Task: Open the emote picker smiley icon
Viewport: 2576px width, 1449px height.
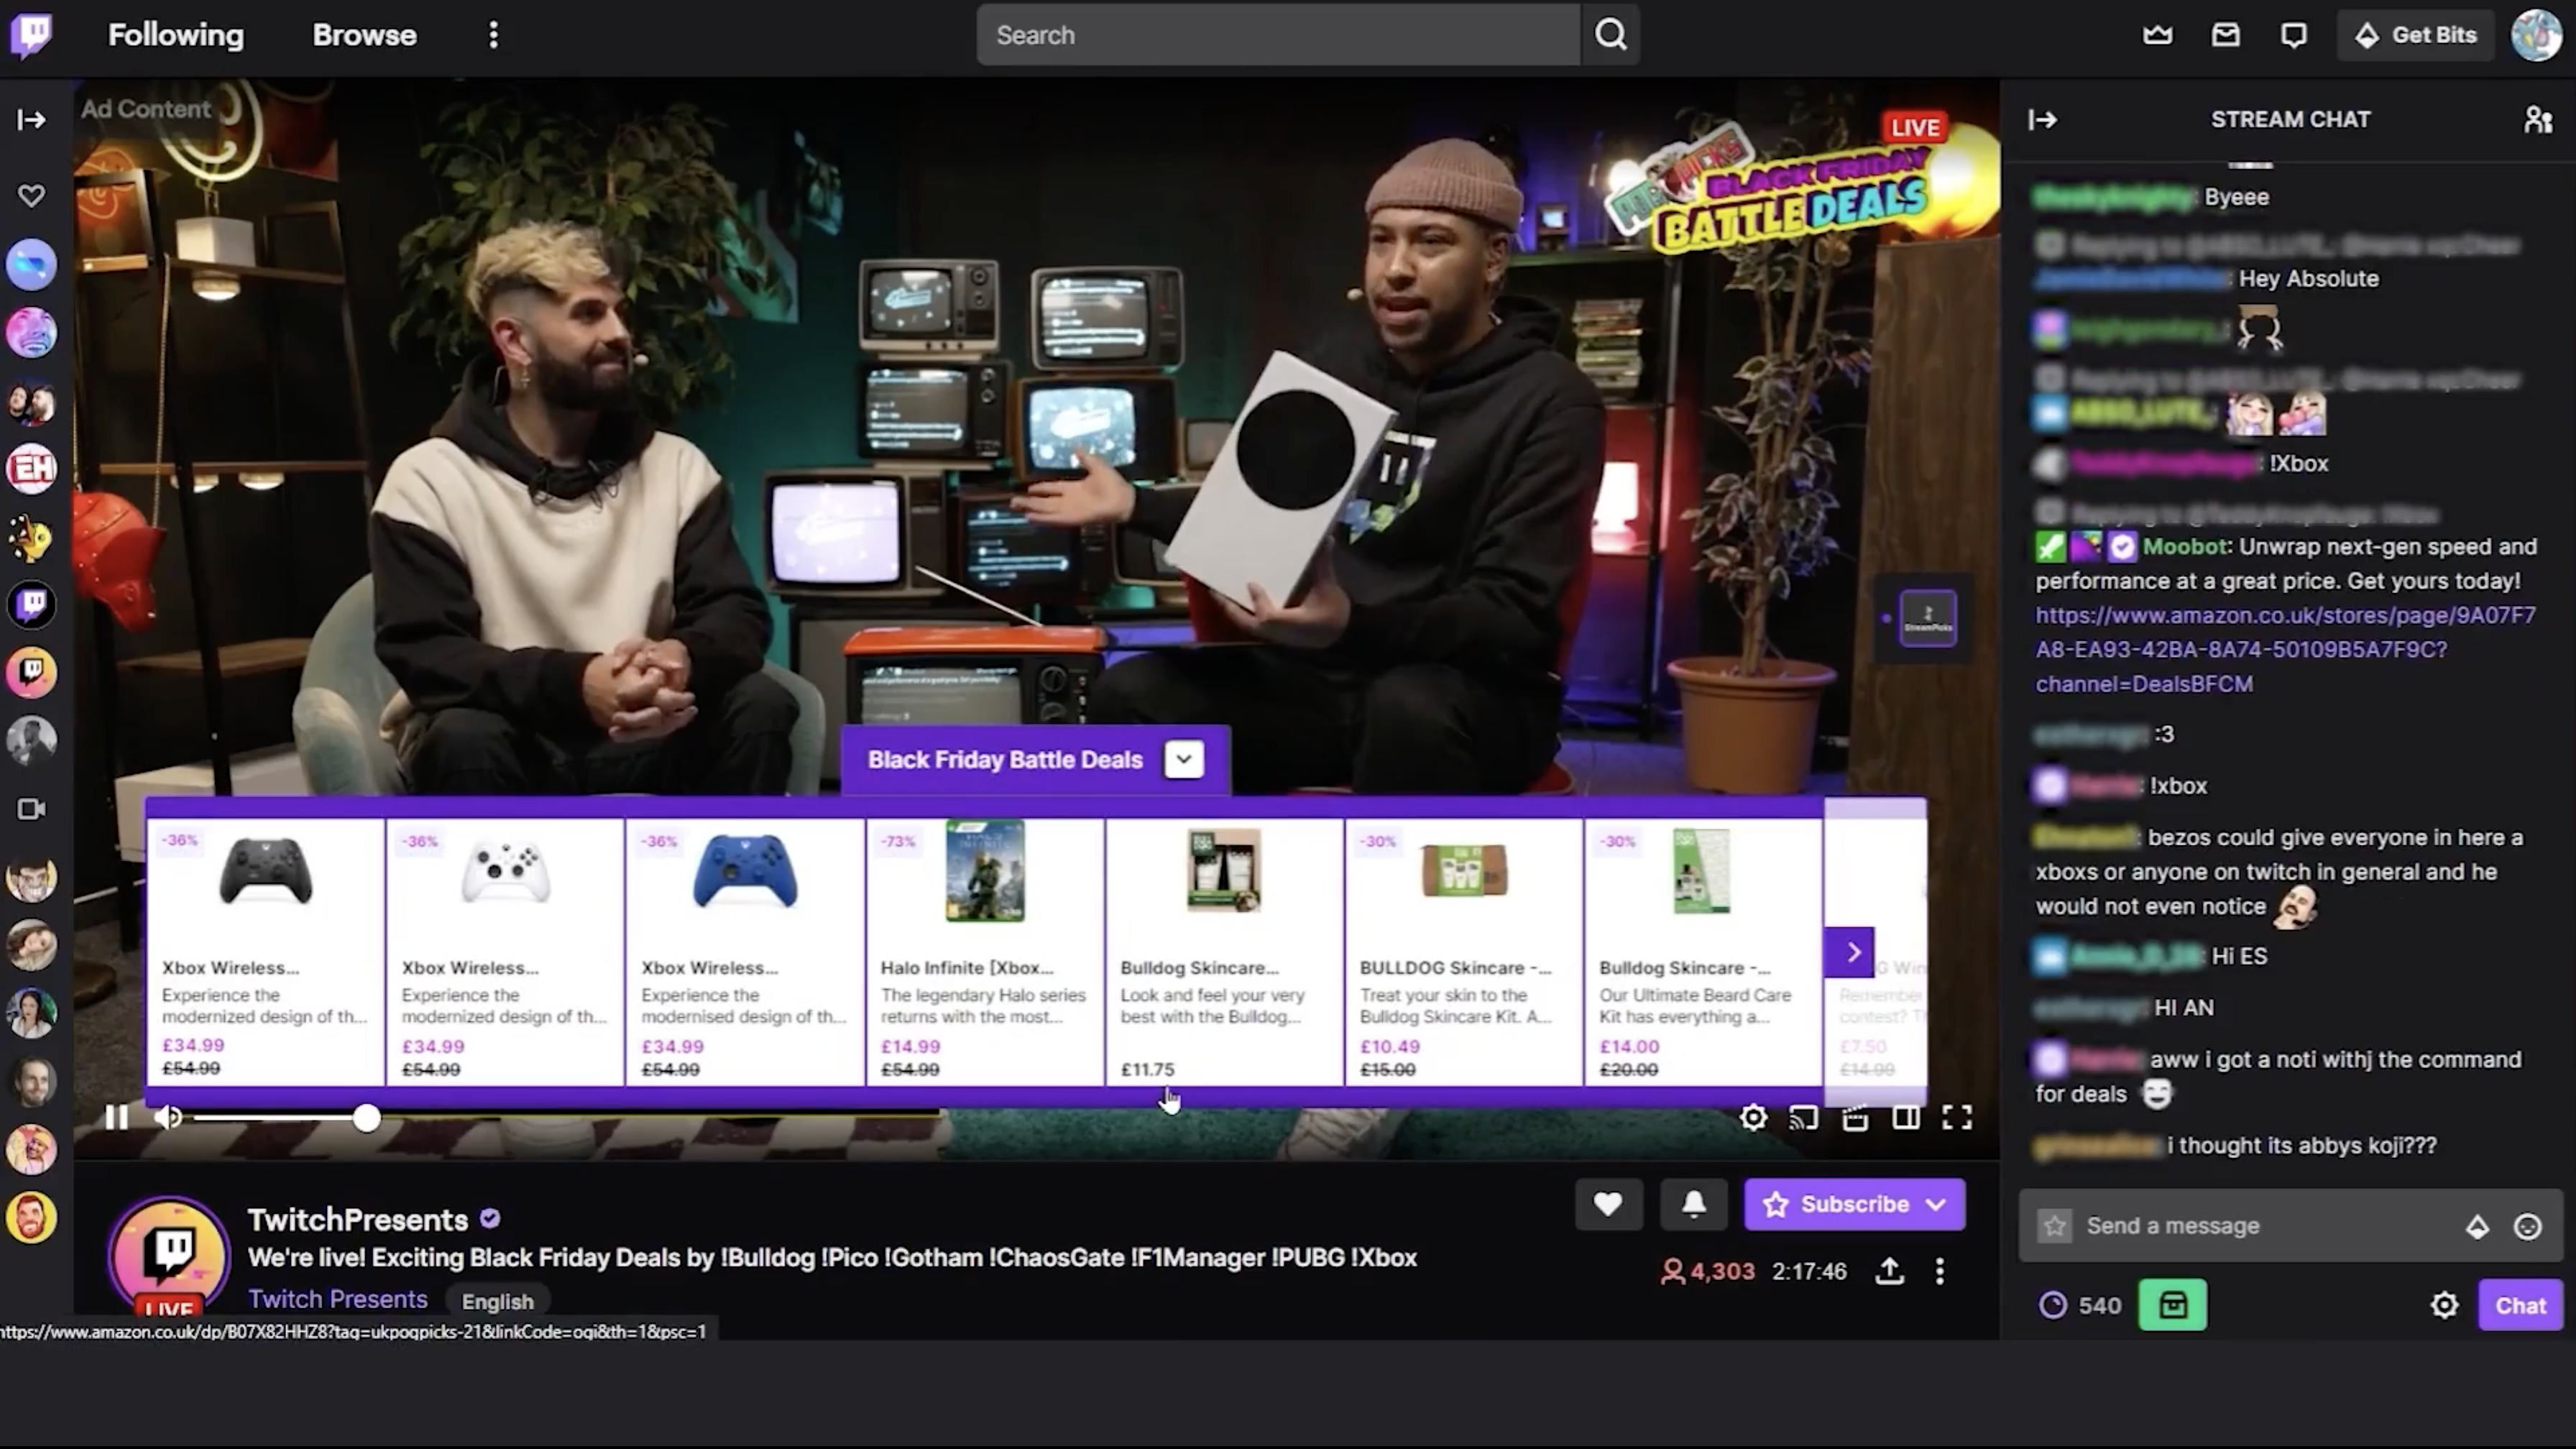Action: [2527, 1226]
